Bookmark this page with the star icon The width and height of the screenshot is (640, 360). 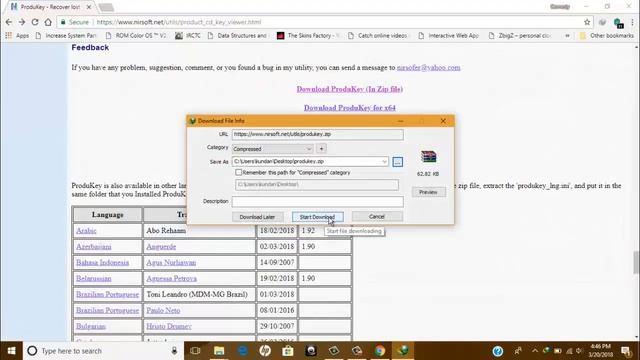click(x=587, y=22)
